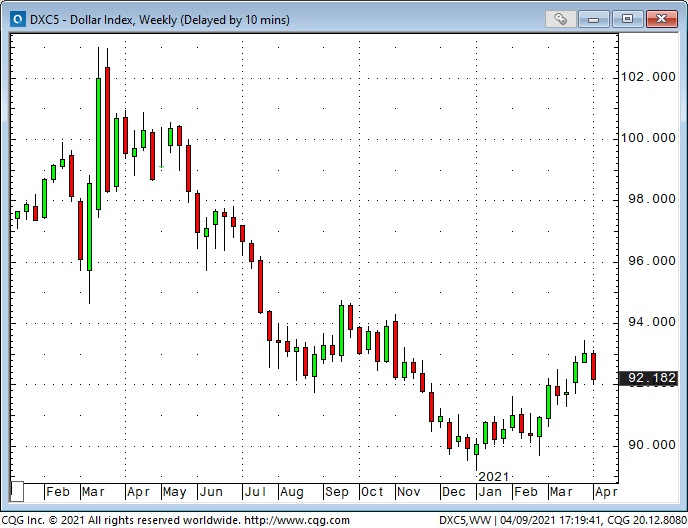Click the May time axis label
Image resolution: width=688 pixels, height=528 pixels.
pyautogui.click(x=174, y=492)
